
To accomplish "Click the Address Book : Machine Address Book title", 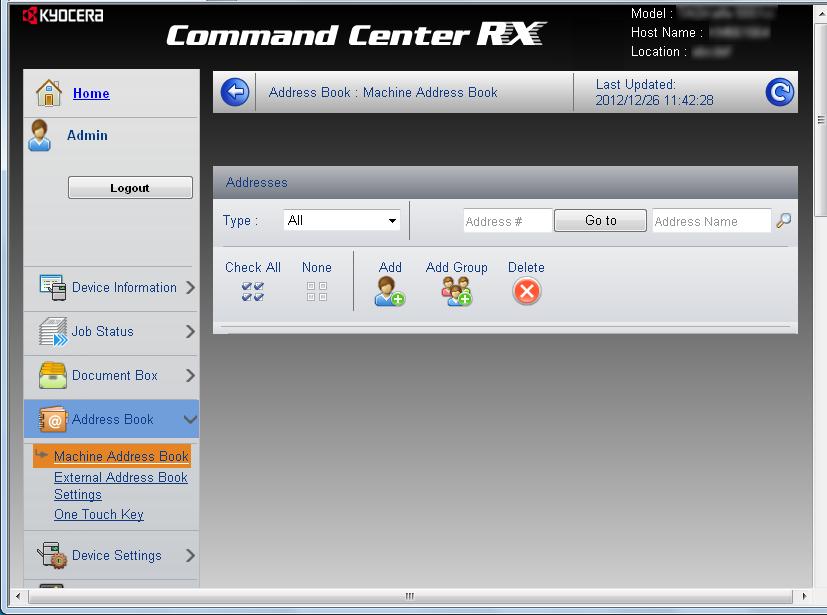I will click(x=383, y=92).
